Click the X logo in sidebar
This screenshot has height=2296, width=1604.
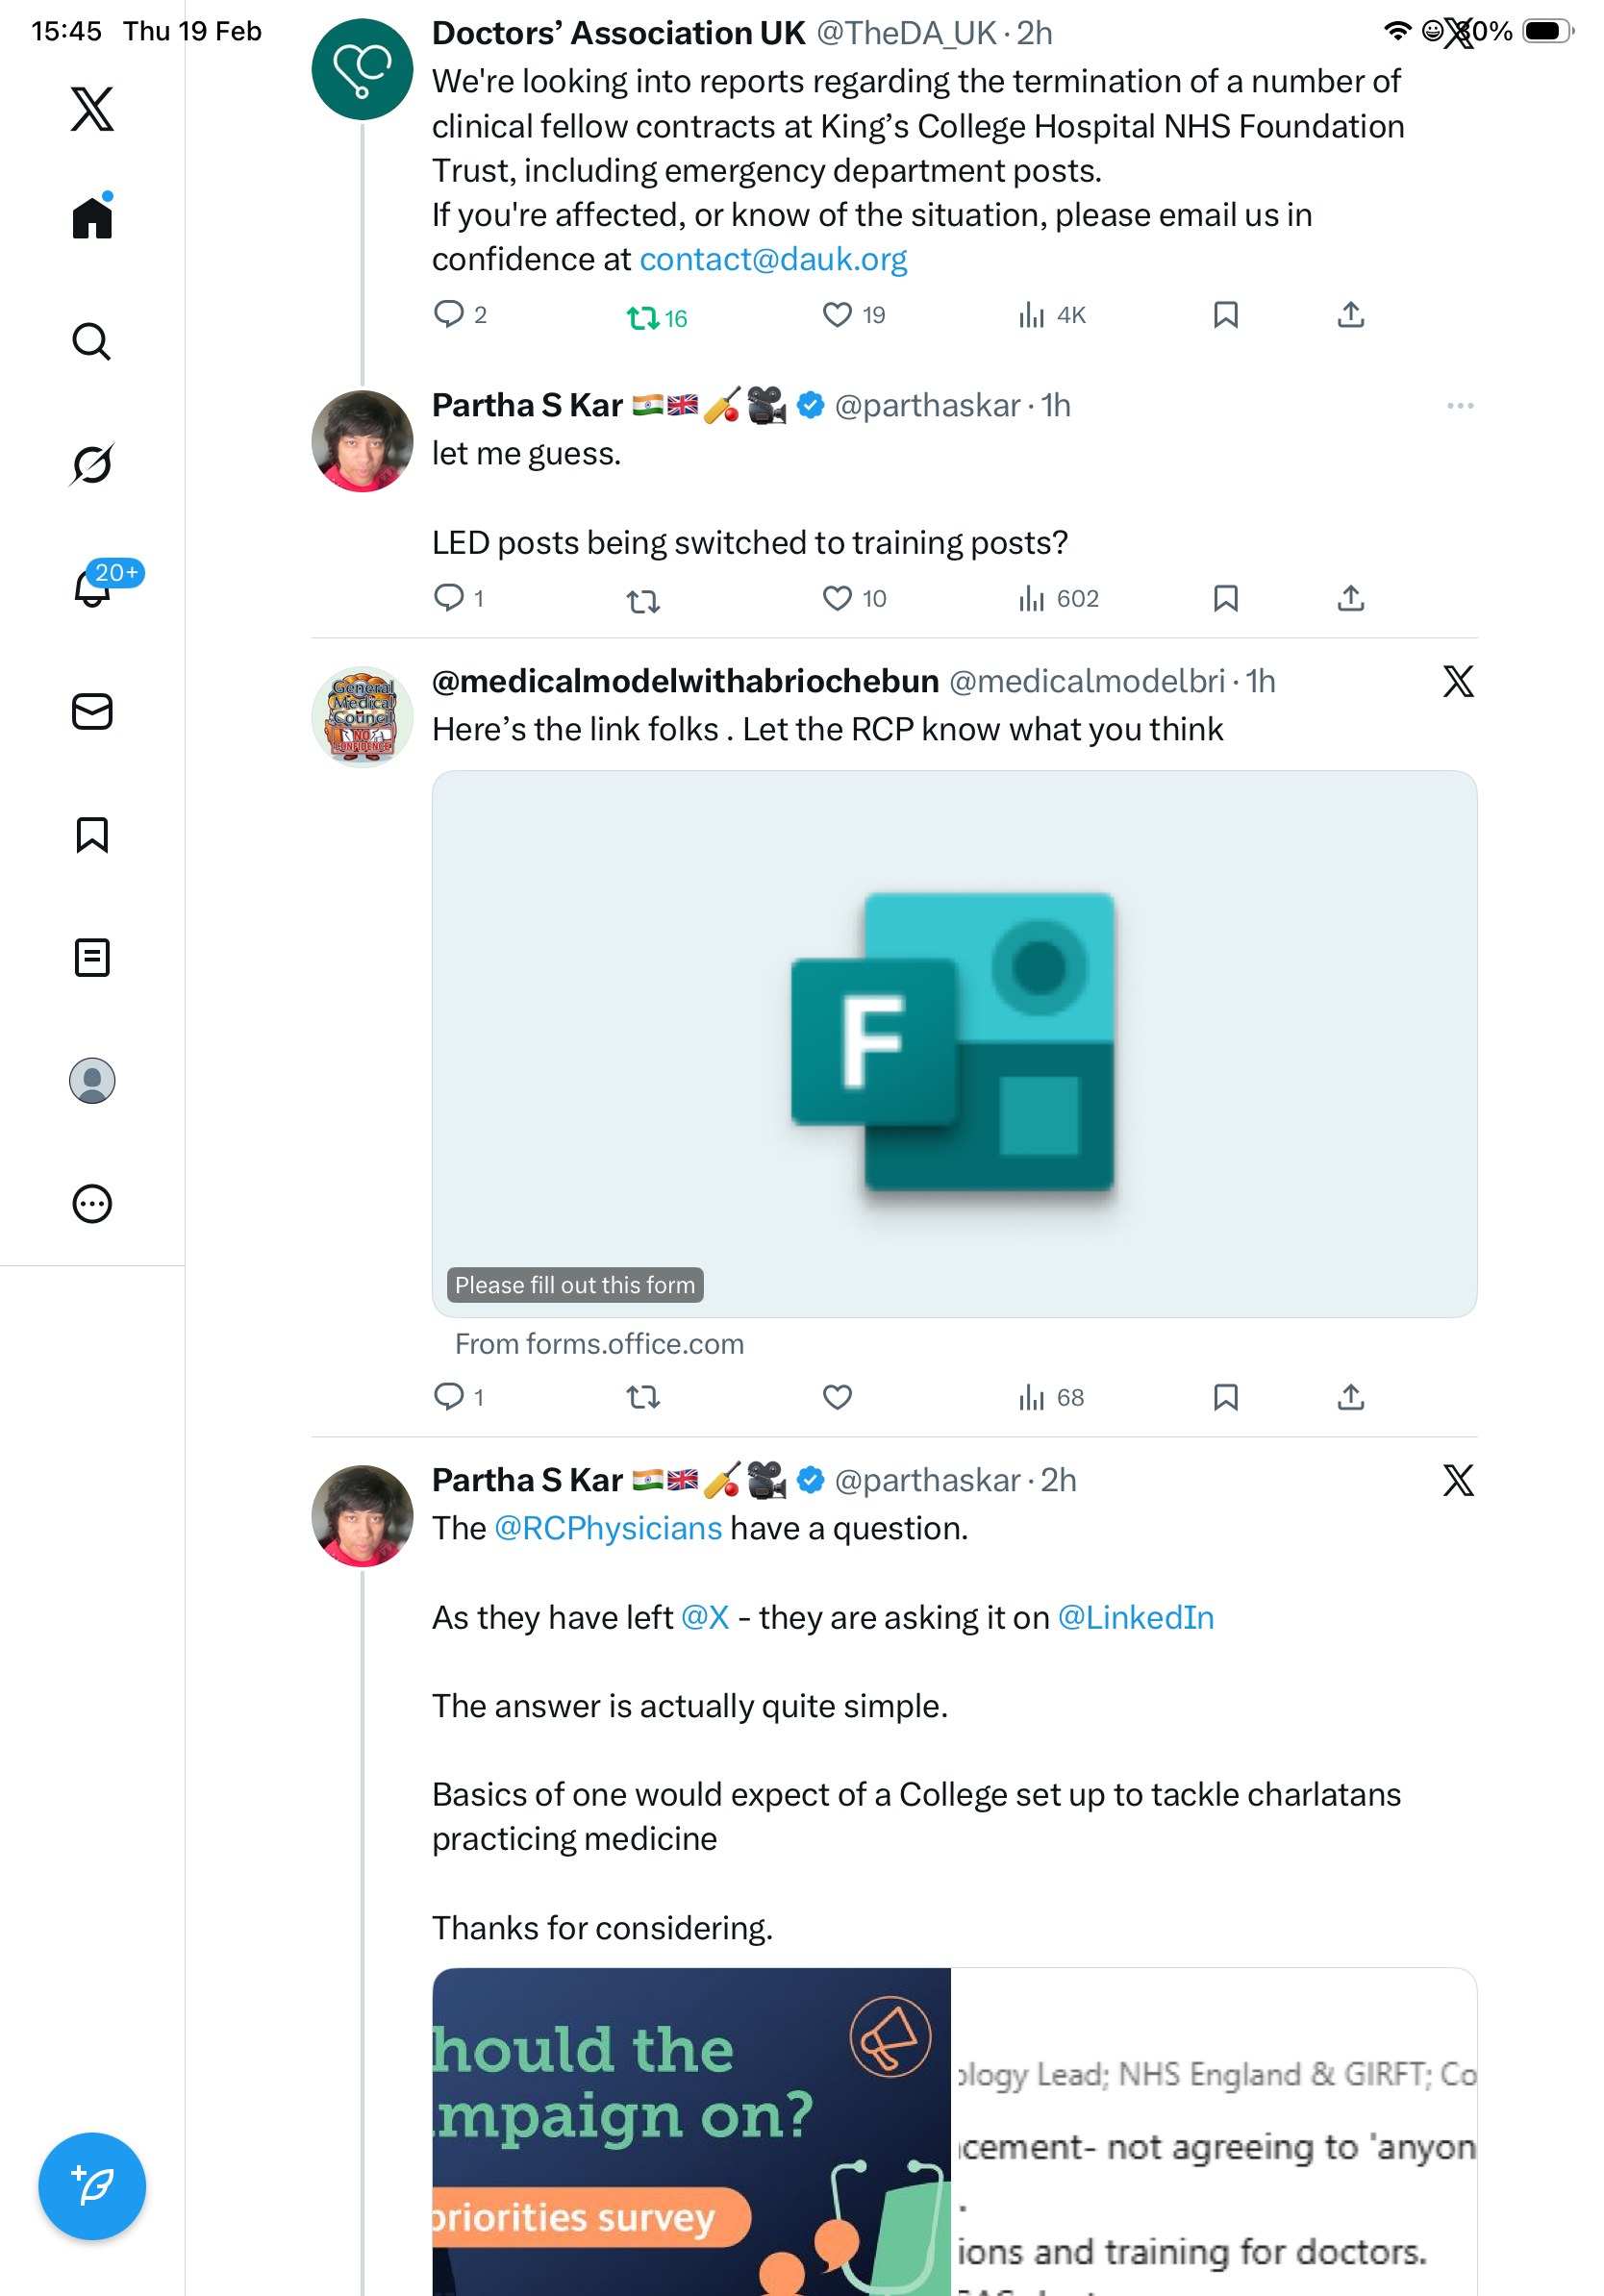(x=92, y=109)
